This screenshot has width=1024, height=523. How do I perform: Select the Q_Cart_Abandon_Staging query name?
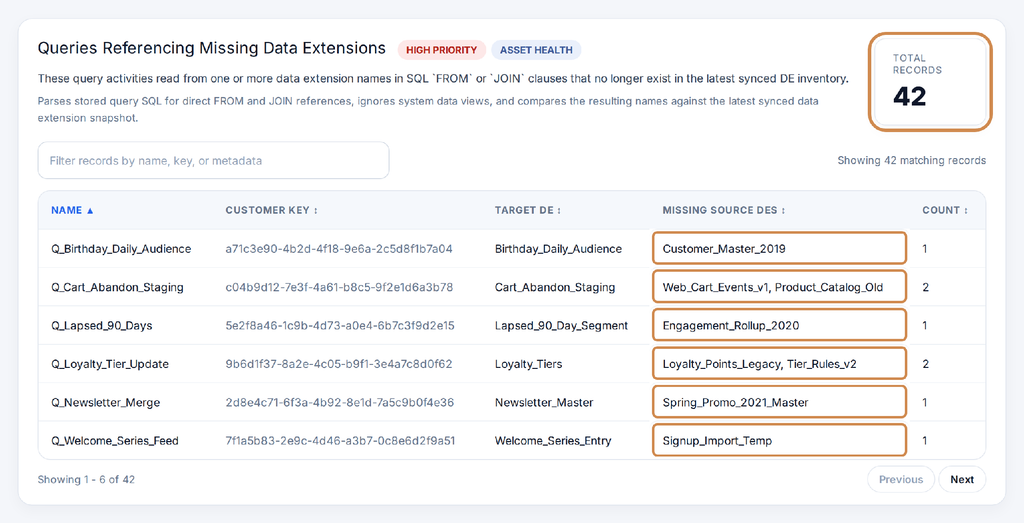[118, 287]
